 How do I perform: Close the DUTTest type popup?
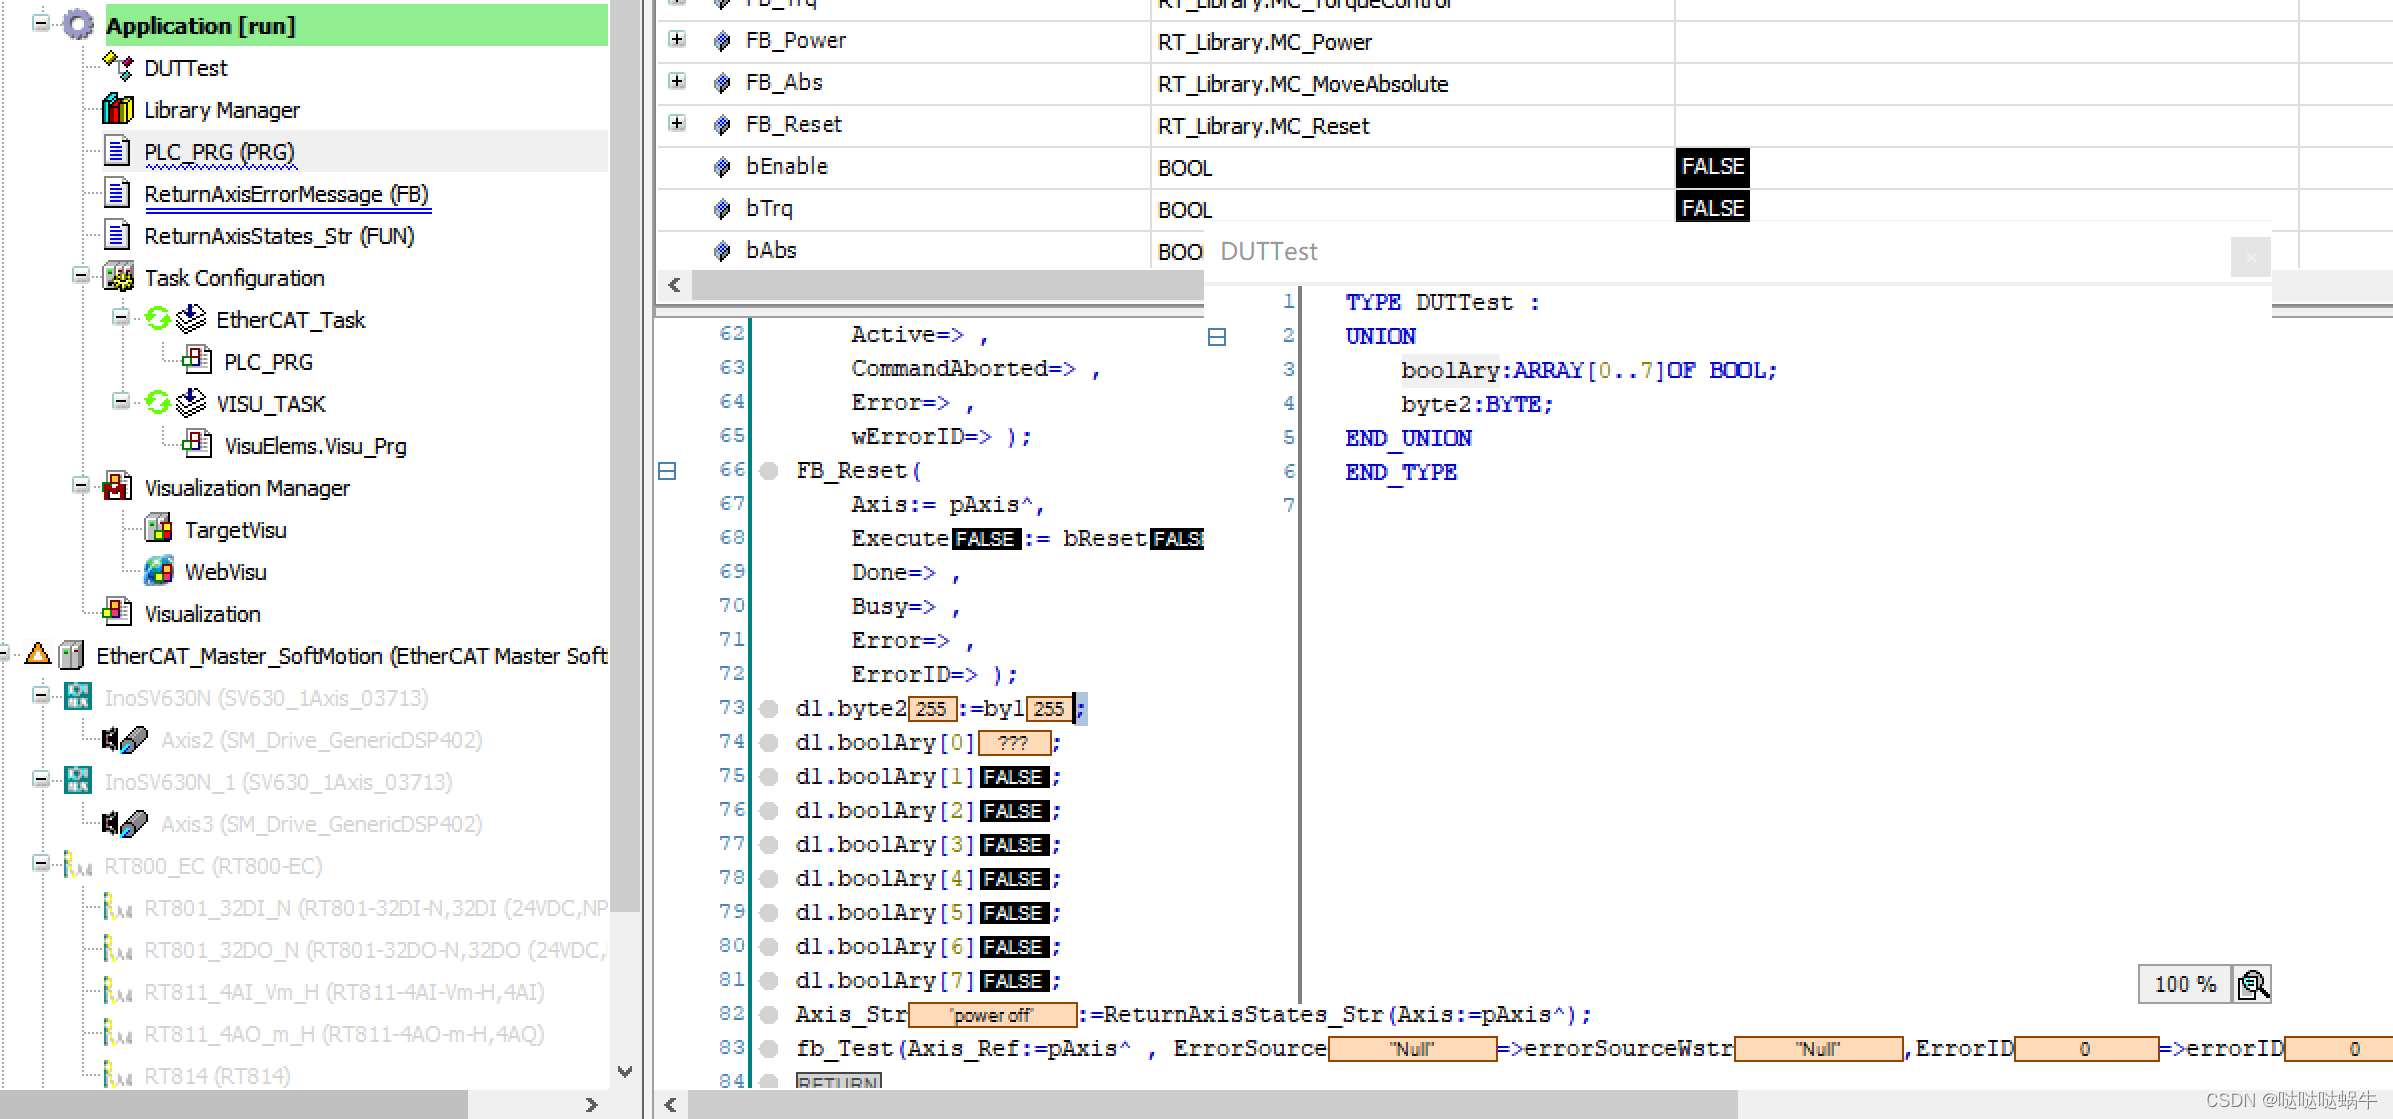click(x=2250, y=257)
